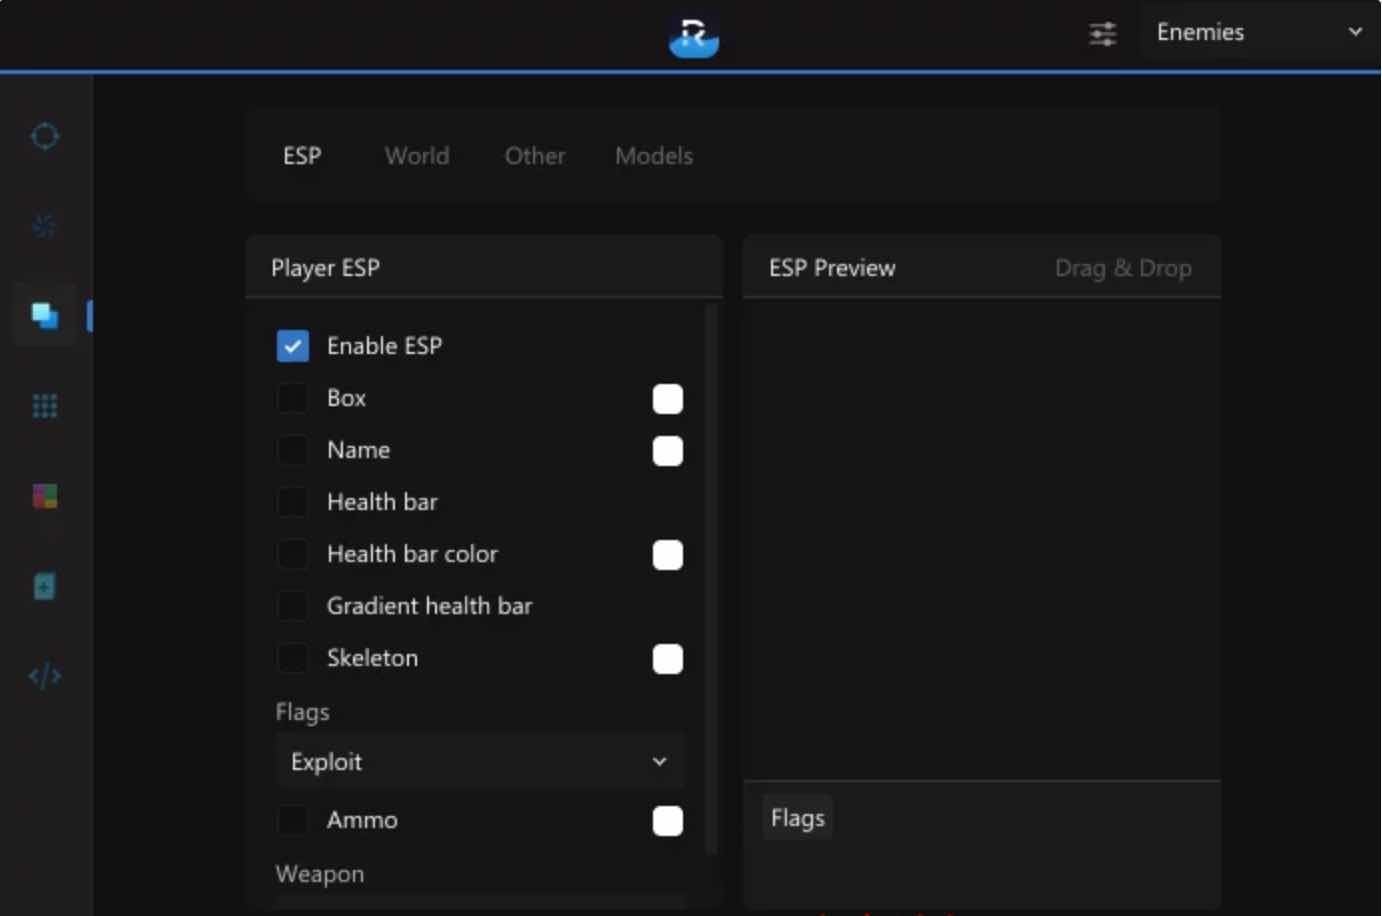This screenshot has width=1382, height=916.
Task: Click the blue logo at top center
Action: (x=694, y=37)
